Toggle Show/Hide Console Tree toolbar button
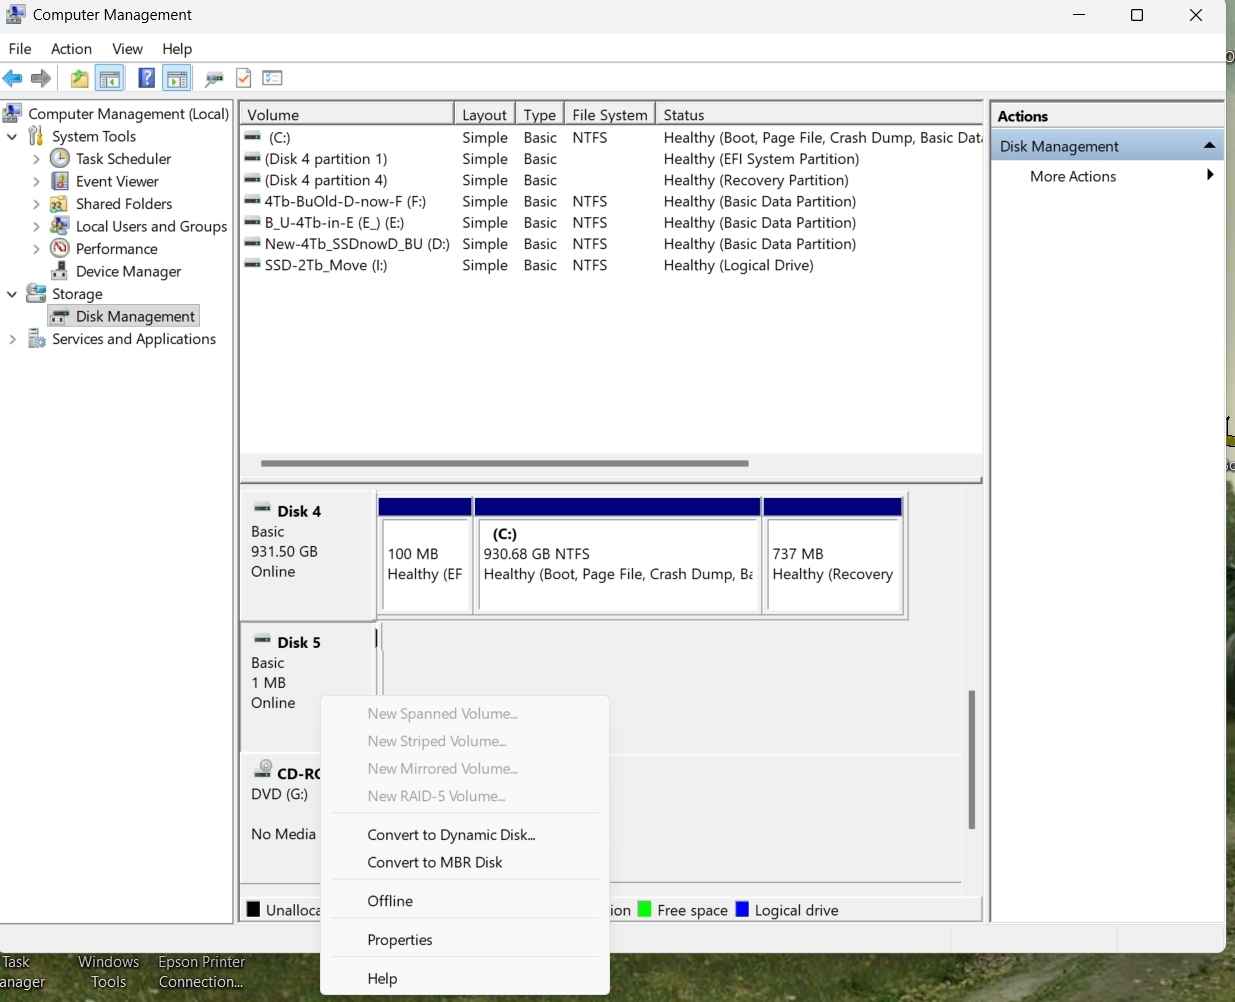Screen dimensions: 1235x1002 [x=110, y=78]
